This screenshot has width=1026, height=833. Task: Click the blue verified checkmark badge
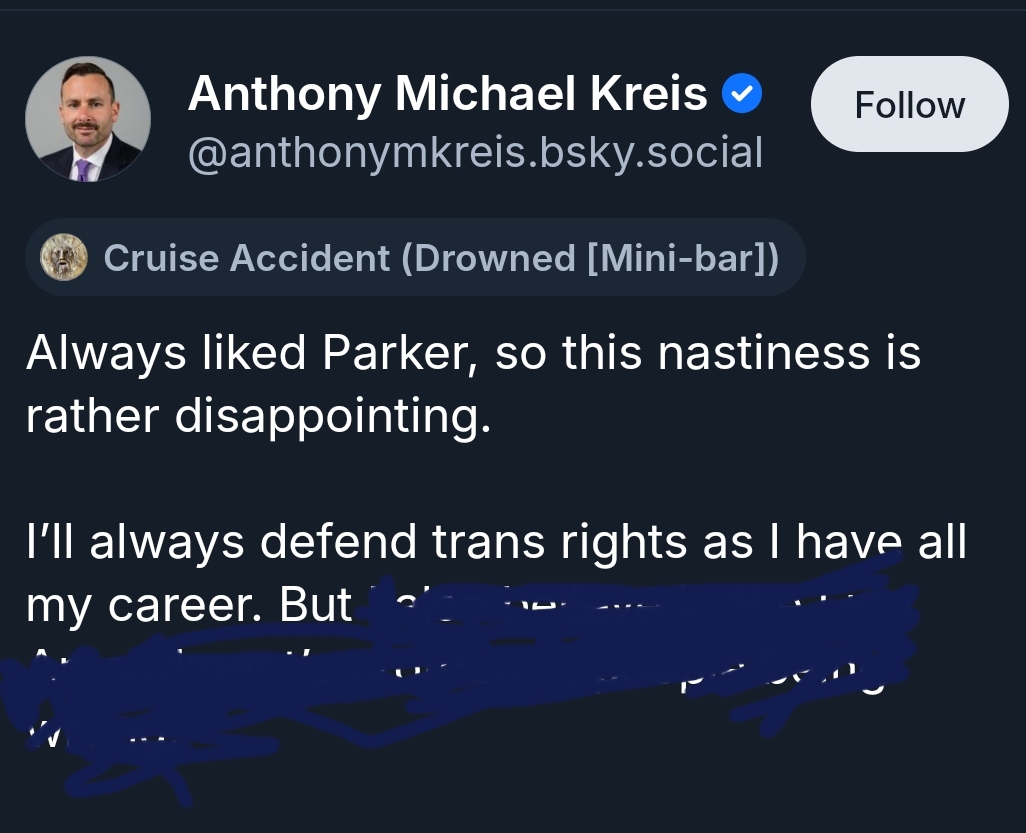(x=742, y=95)
